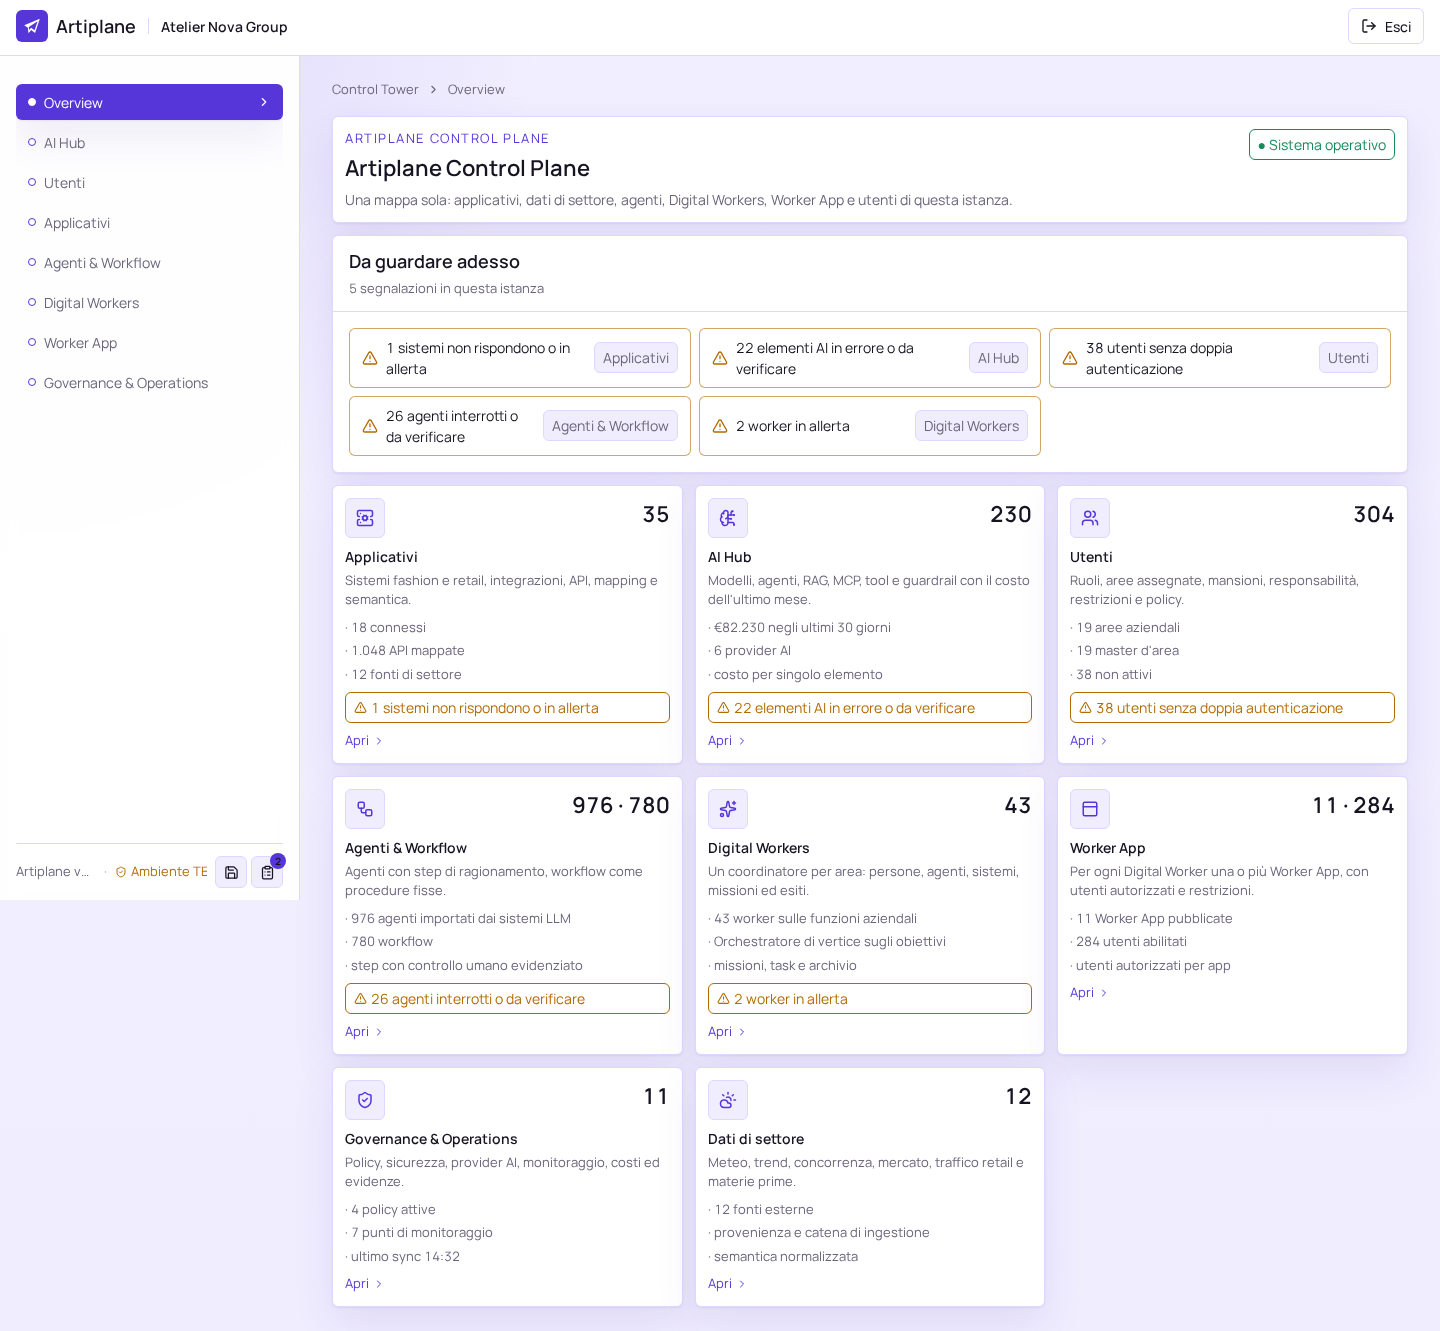Viewport: 1440px width, 1331px height.
Task: Click warning icon beside '1 sistemi non rispondono' alert
Action: click(370, 358)
